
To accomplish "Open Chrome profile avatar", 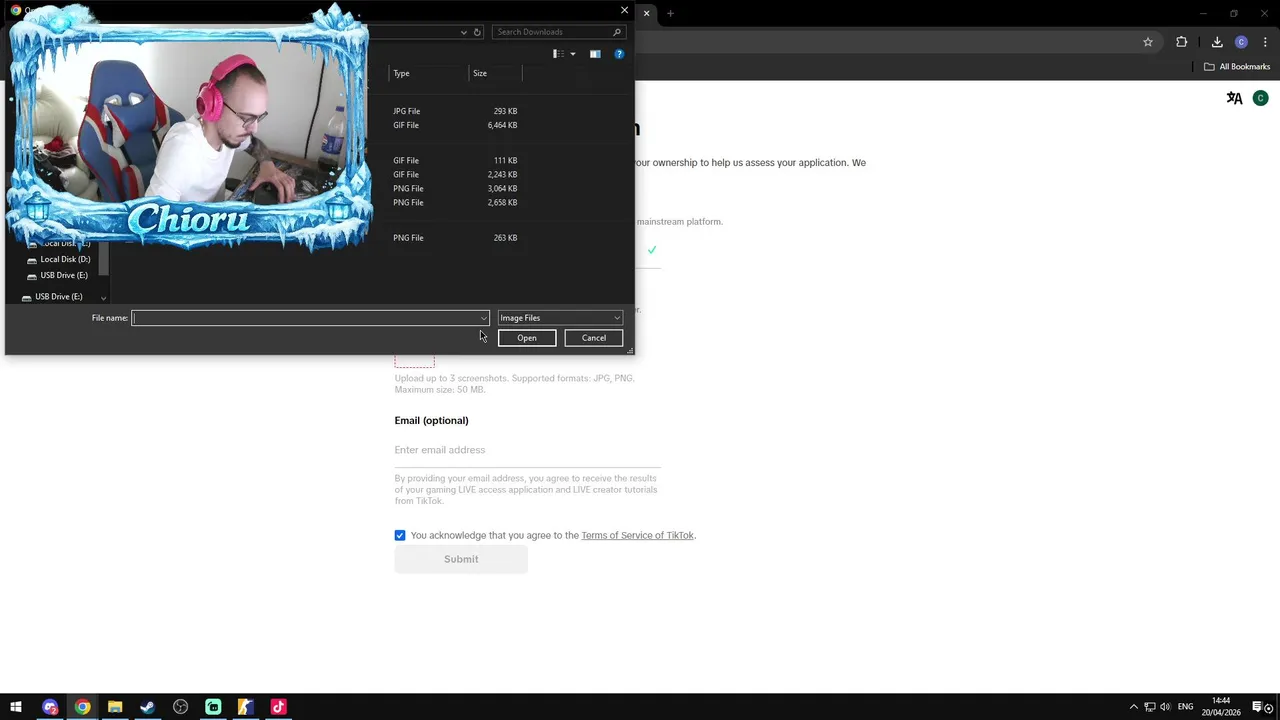I will (1241, 42).
